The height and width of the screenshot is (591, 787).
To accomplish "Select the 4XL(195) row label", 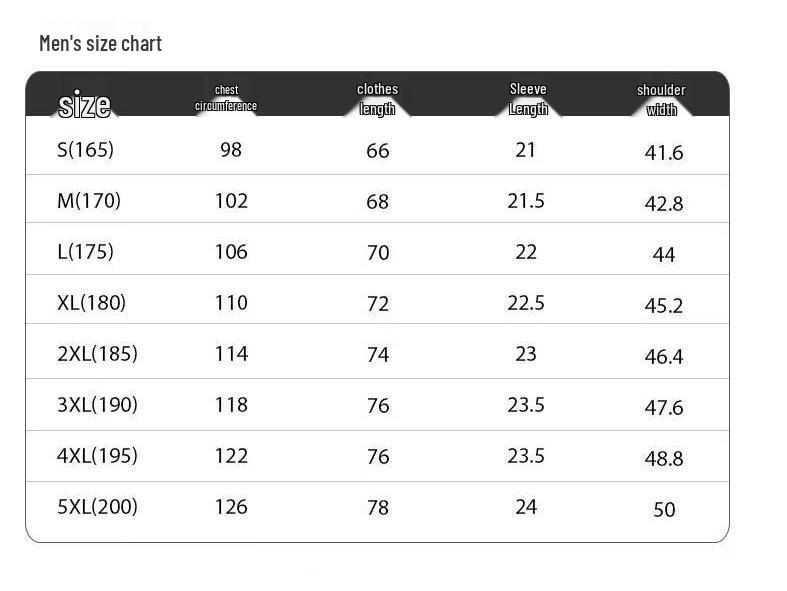I will (x=97, y=456).
